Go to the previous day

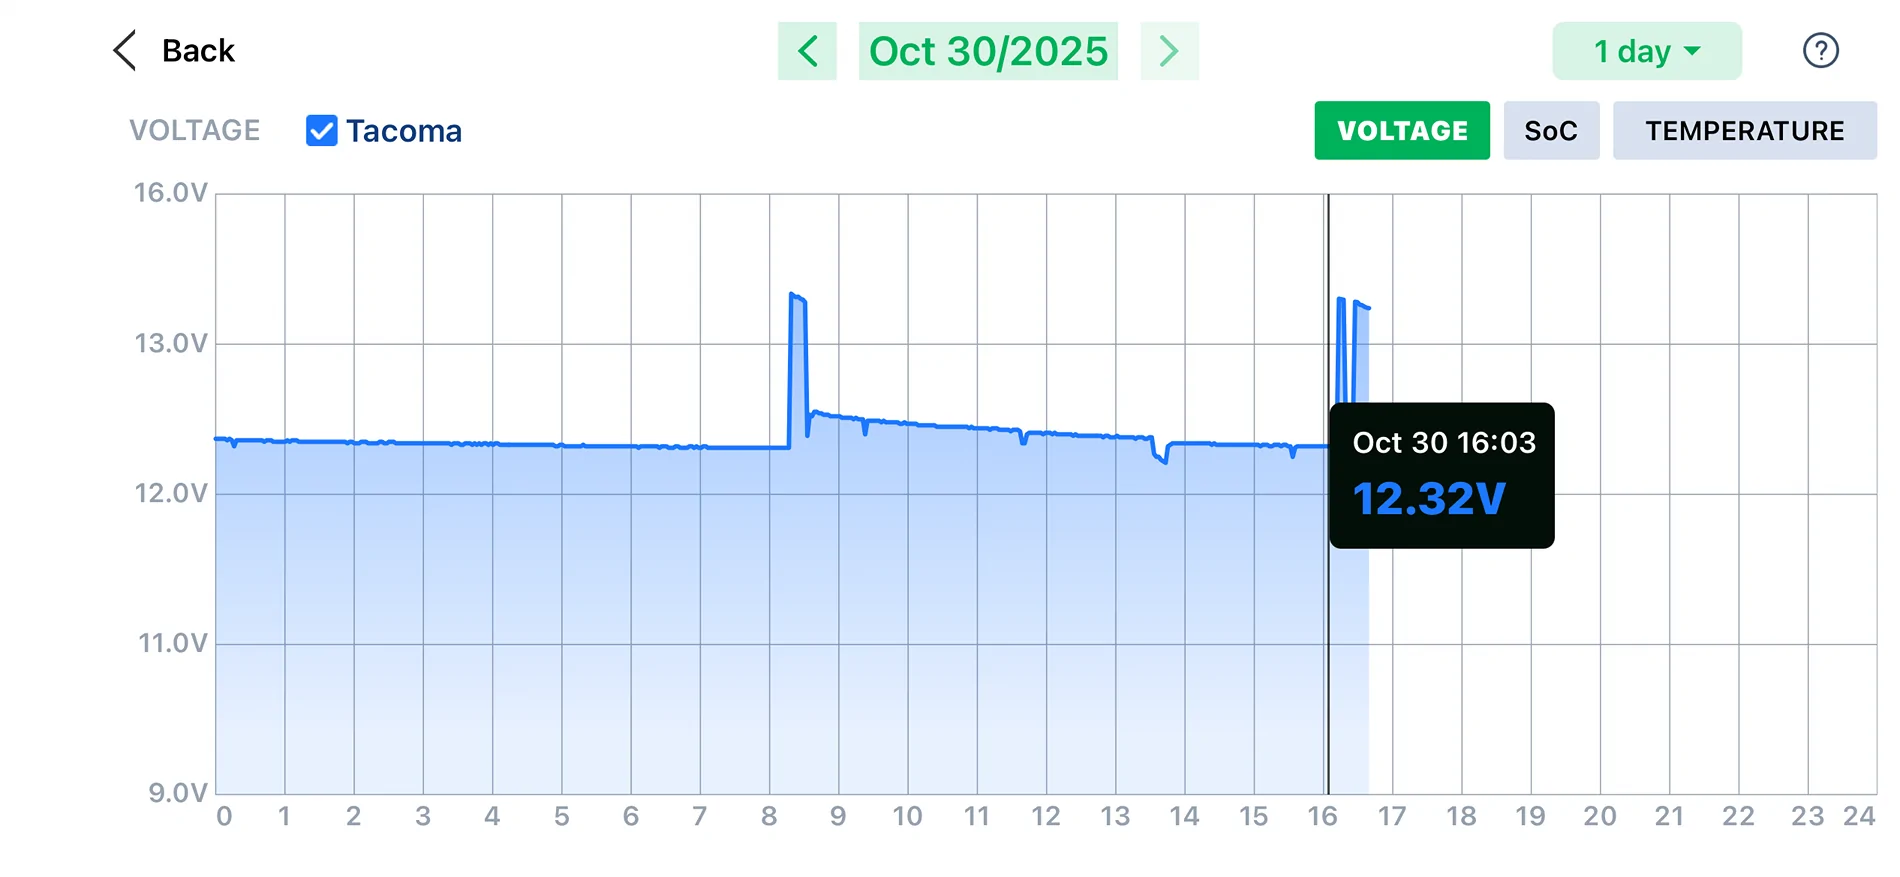[x=807, y=51]
